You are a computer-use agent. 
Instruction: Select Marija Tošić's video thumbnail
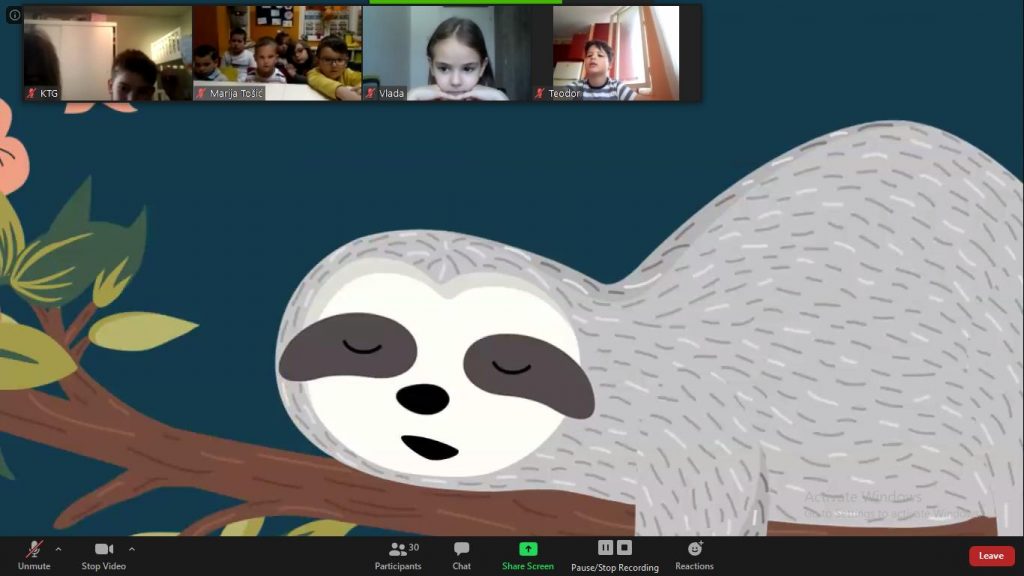pyautogui.click(x=277, y=52)
